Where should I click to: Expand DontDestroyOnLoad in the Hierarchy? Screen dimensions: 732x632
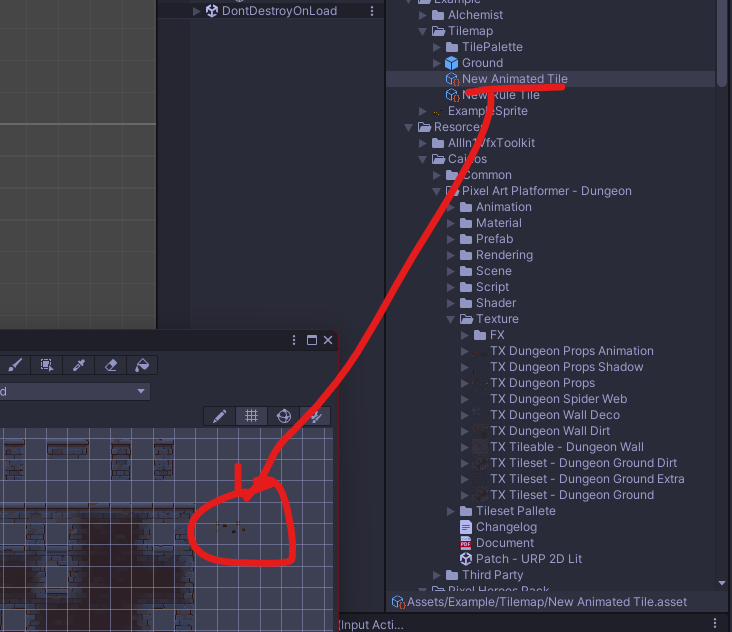[x=197, y=11]
